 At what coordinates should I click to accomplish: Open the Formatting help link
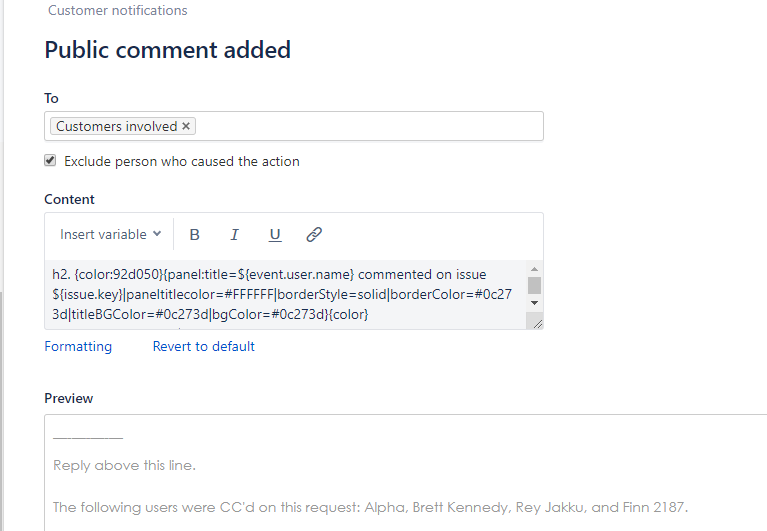pyautogui.click(x=78, y=347)
